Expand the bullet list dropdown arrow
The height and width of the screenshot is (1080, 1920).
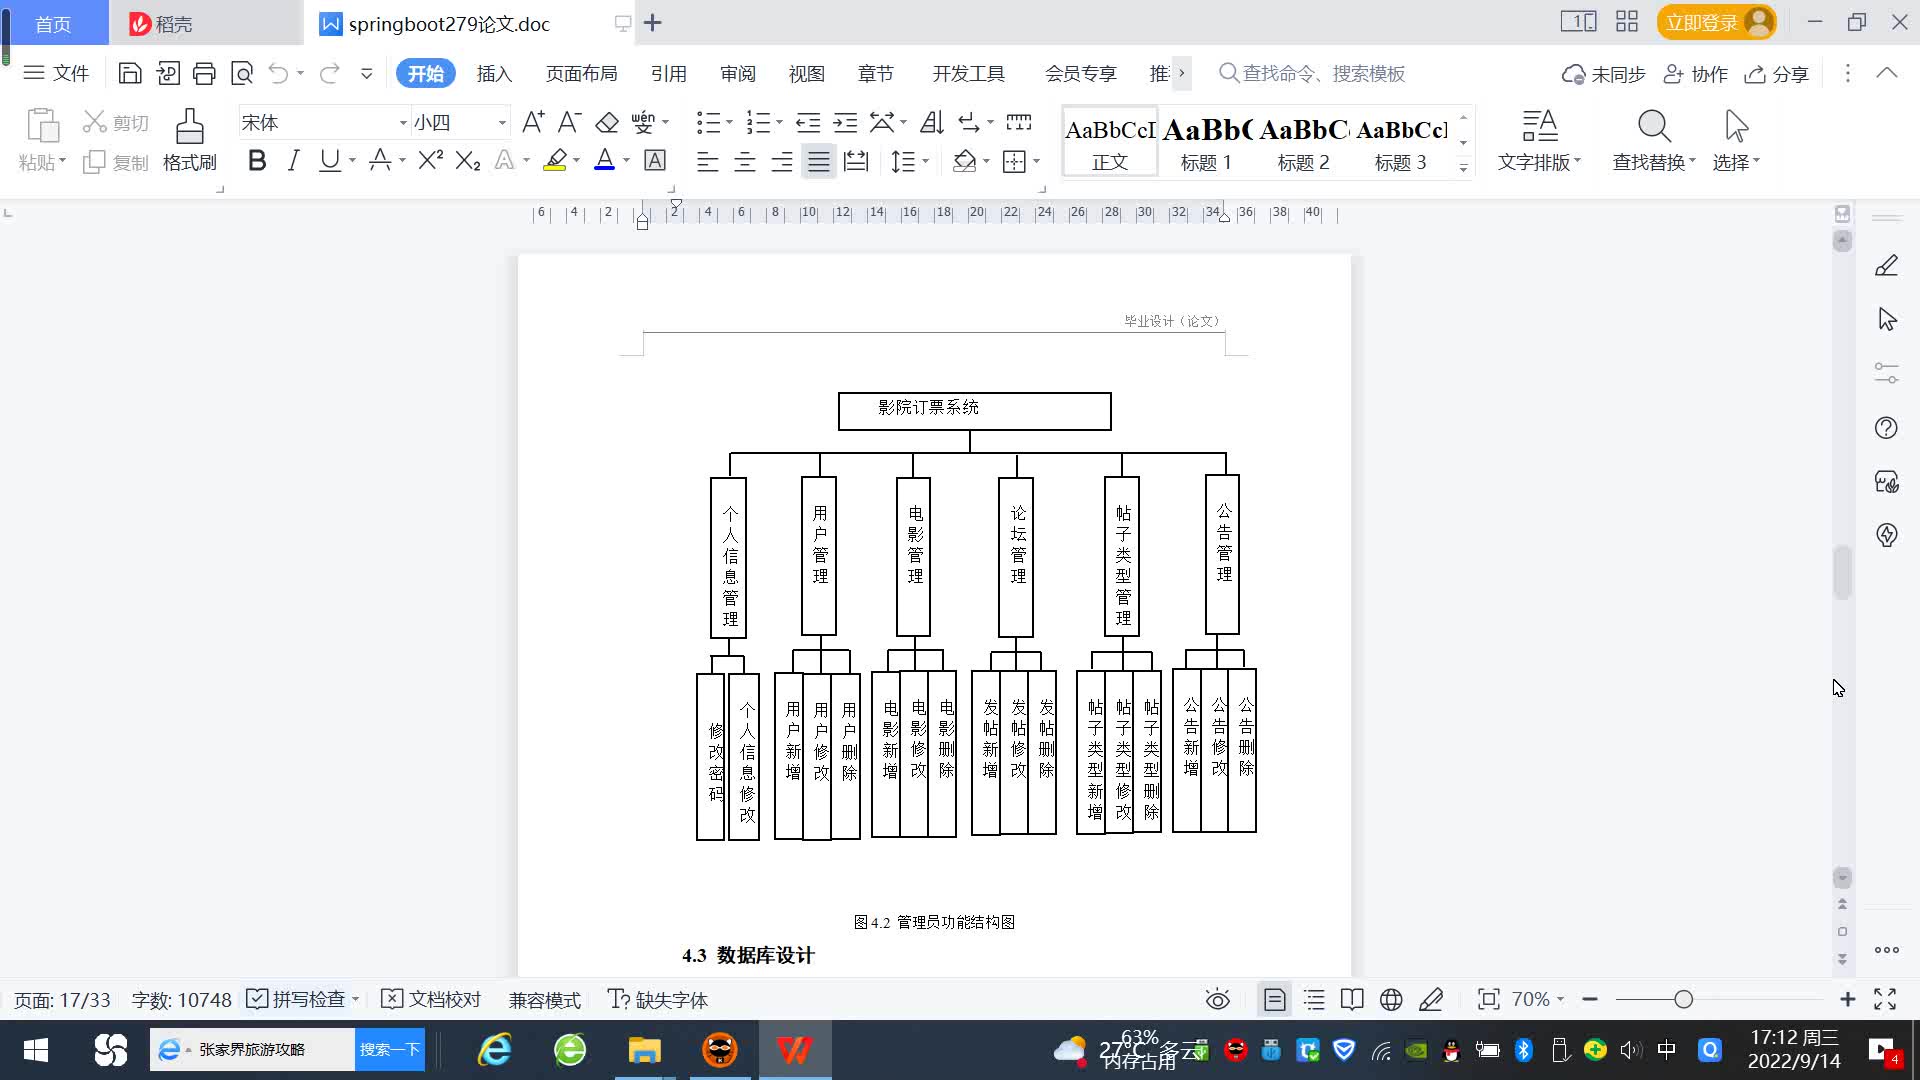tap(729, 123)
